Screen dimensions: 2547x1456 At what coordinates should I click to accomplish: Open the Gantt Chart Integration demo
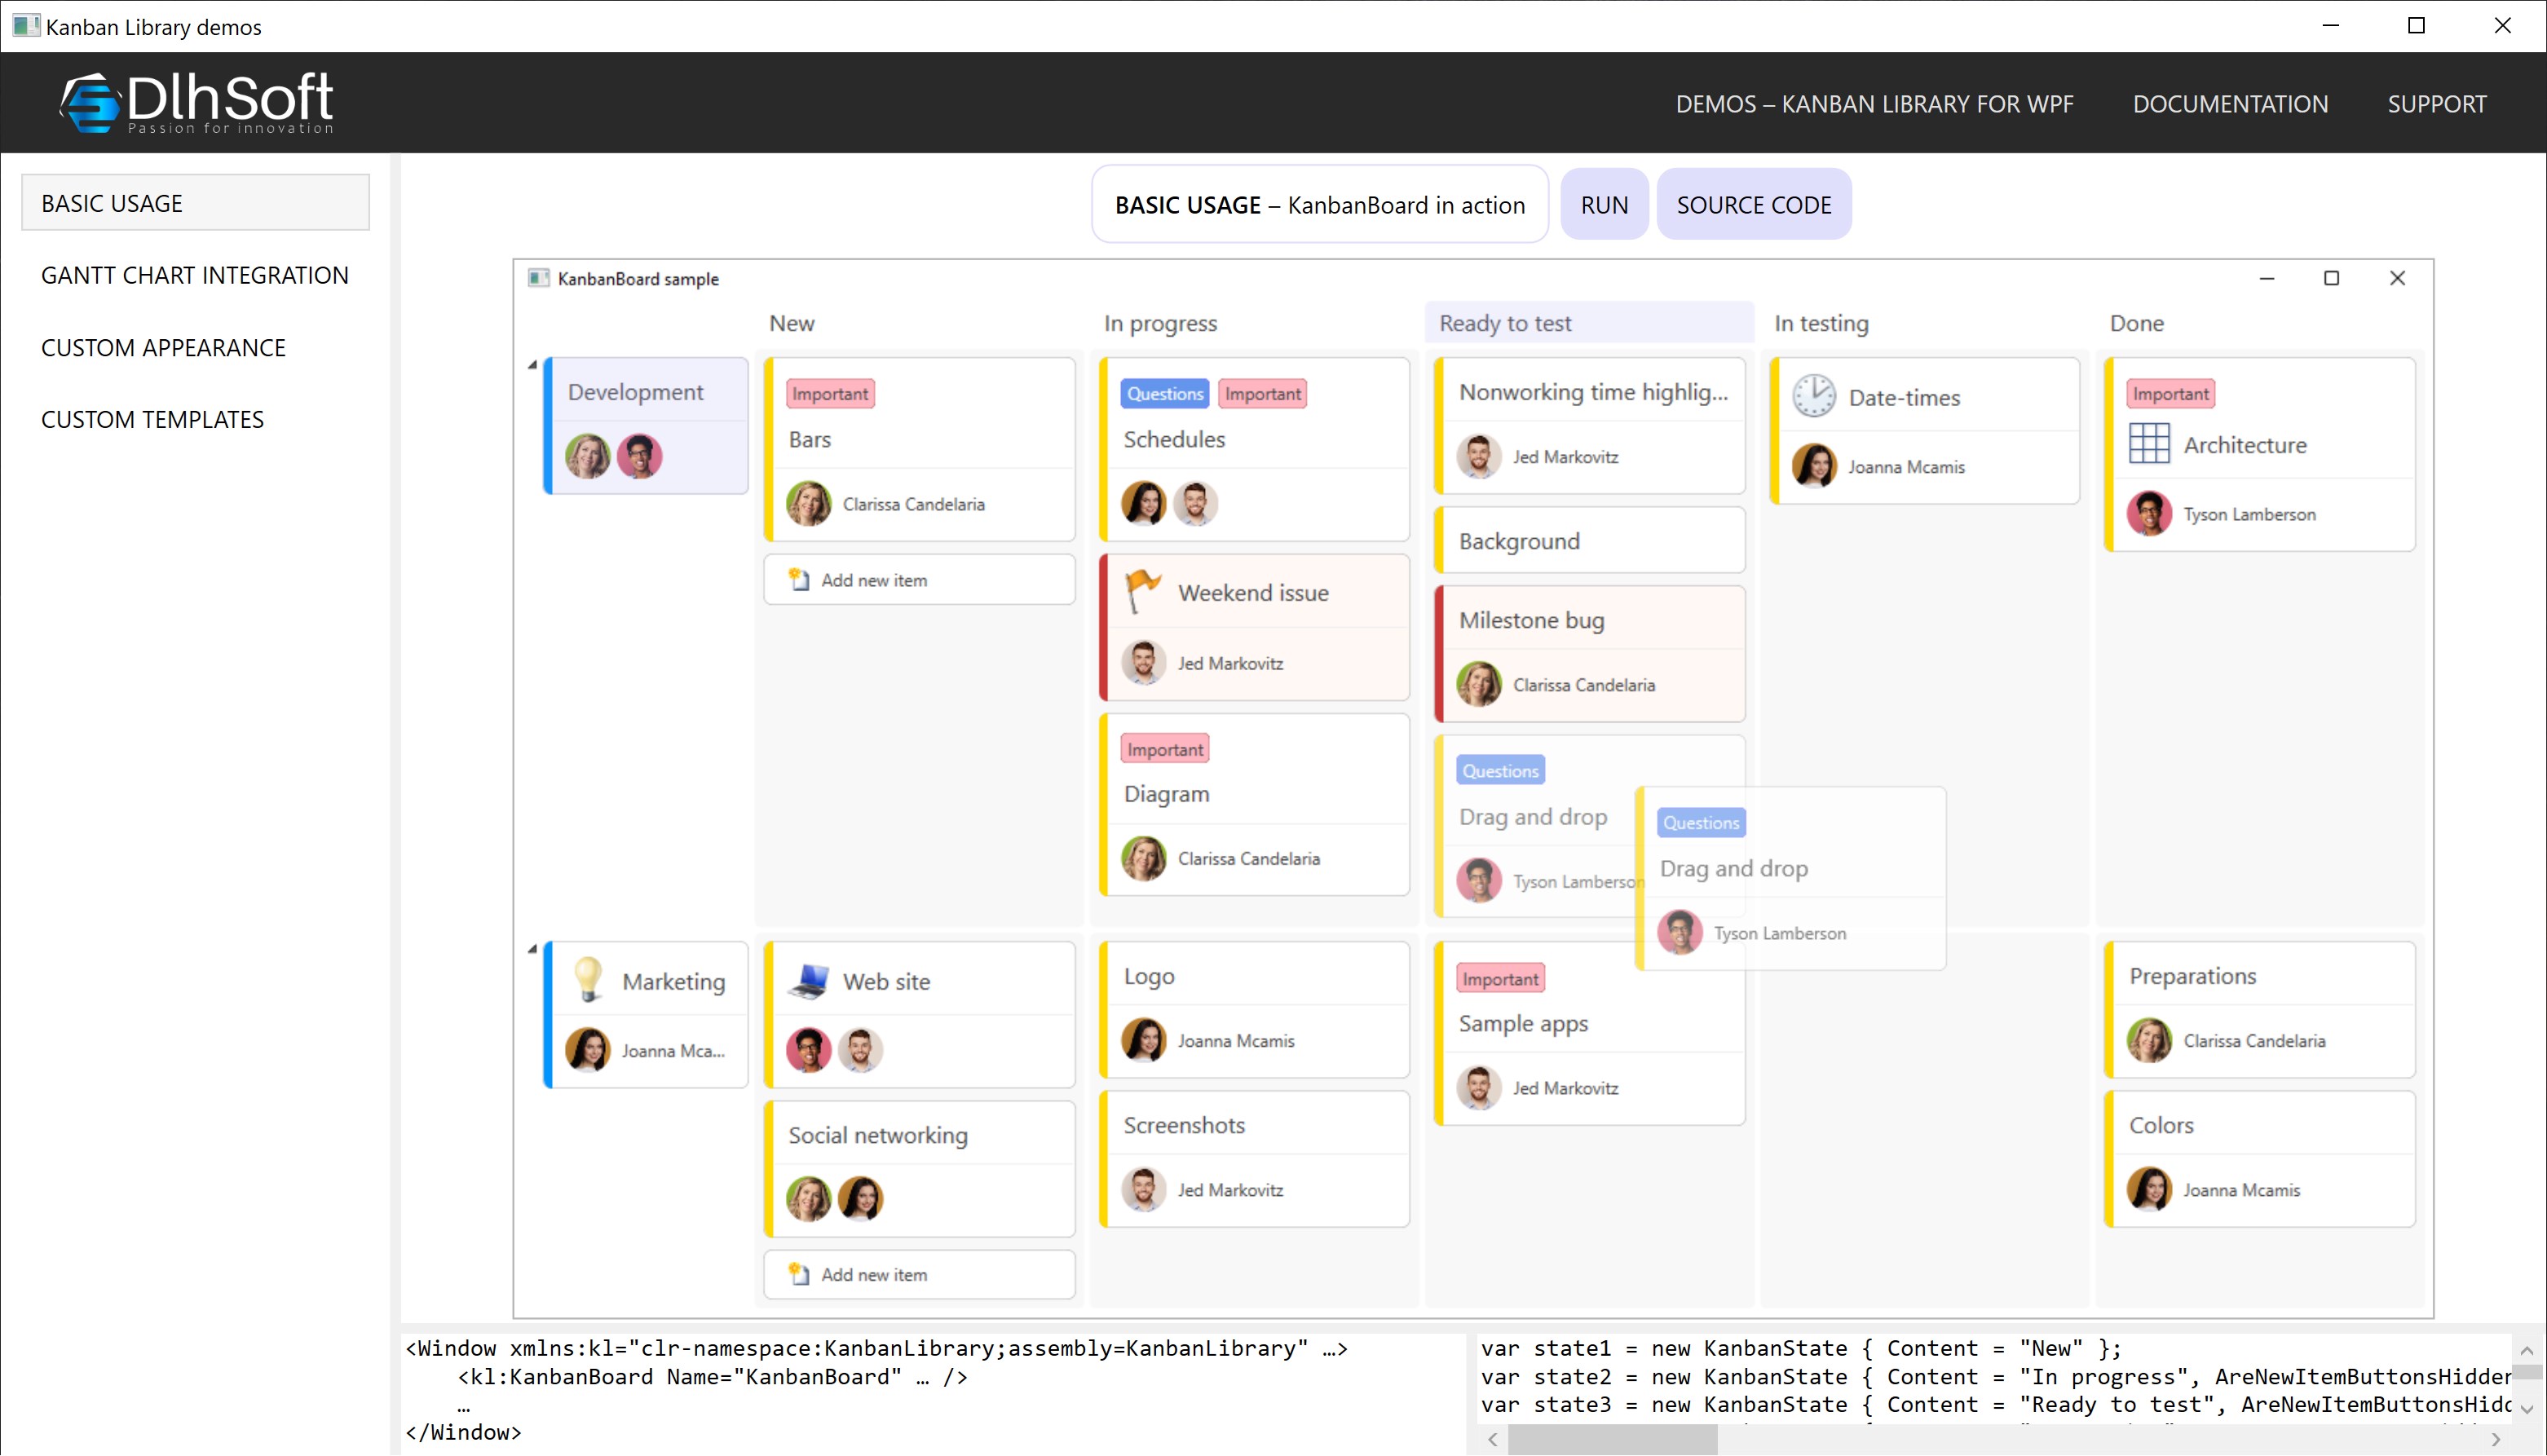point(195,275)
